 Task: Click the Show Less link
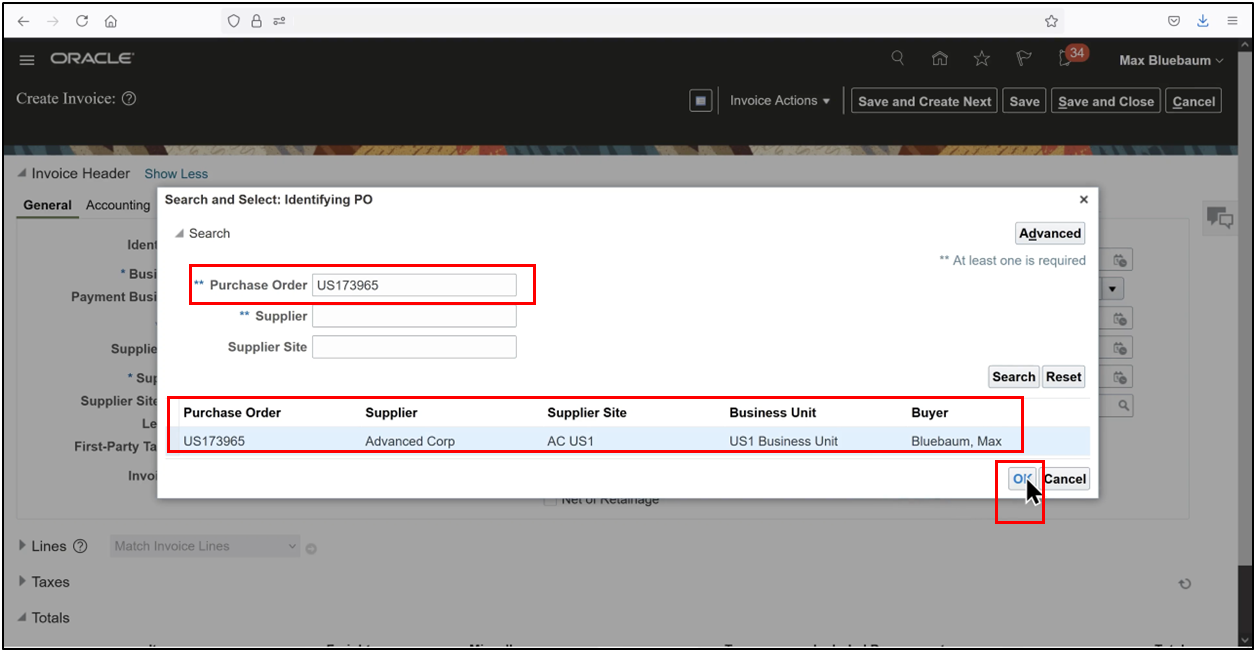(x=176, y=173)
